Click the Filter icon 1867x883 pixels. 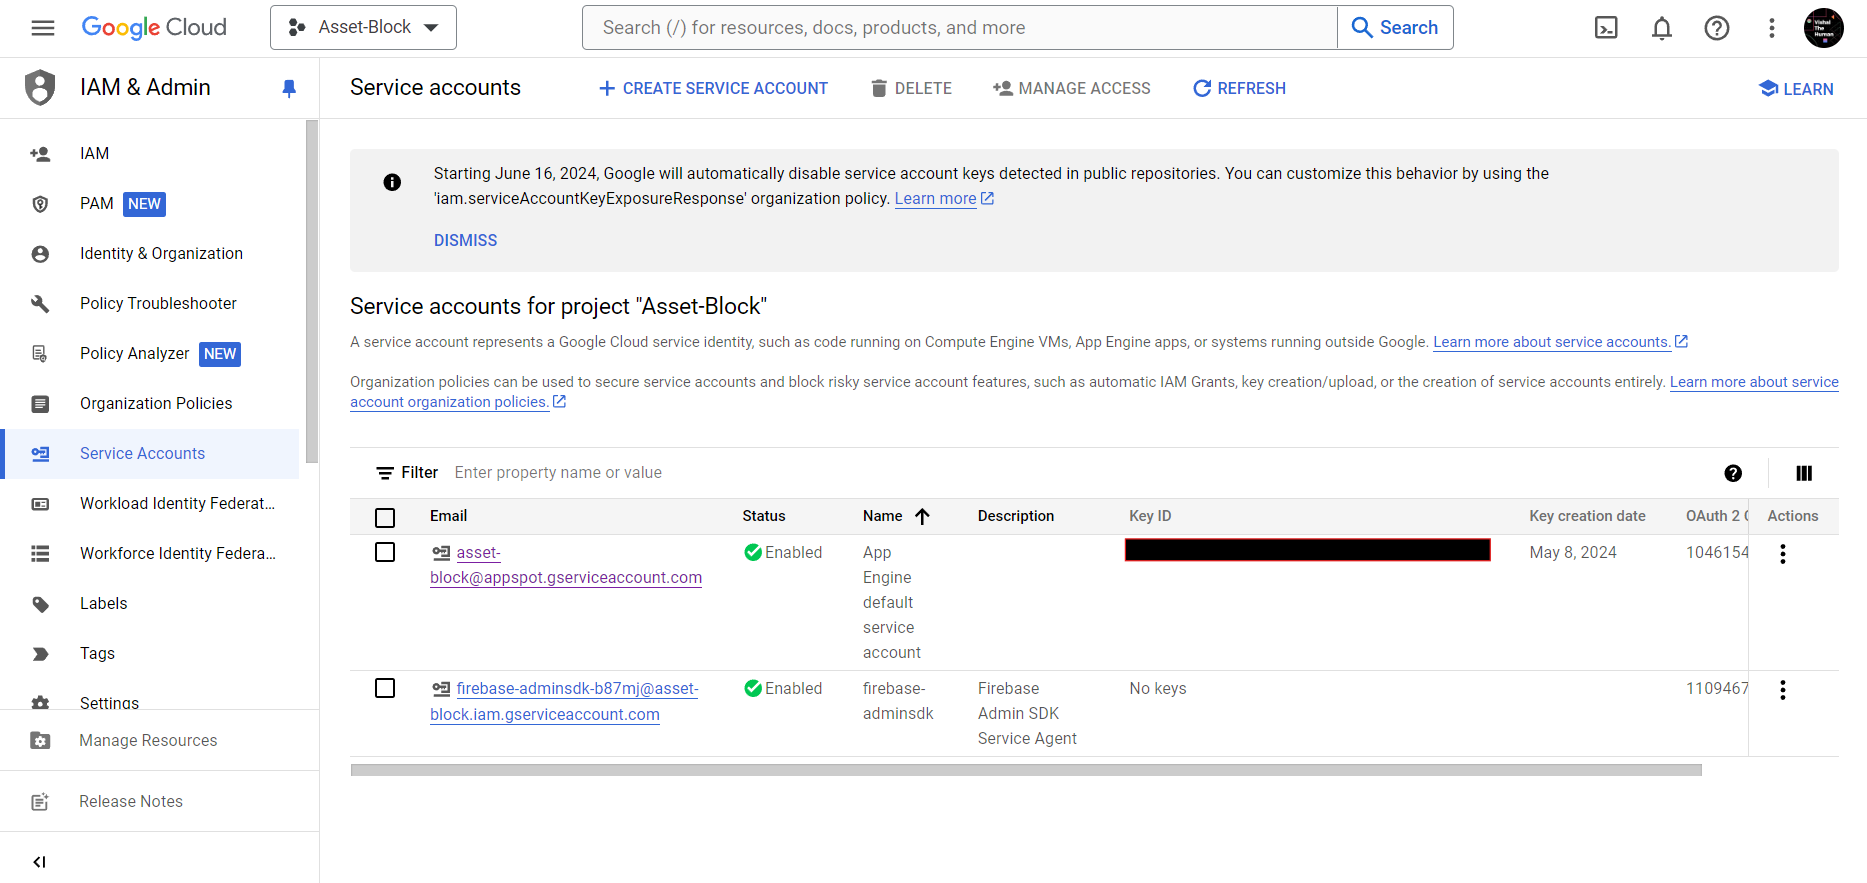pos(385,473)
